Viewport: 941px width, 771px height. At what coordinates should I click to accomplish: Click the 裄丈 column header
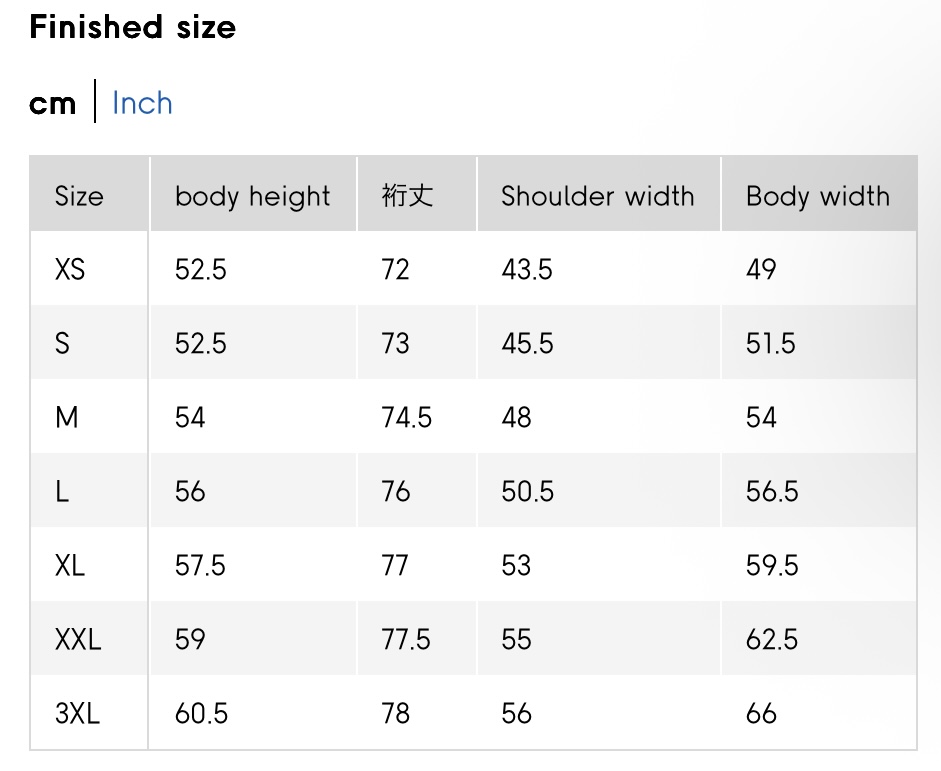pyautogui.click(x=407, y=196)
